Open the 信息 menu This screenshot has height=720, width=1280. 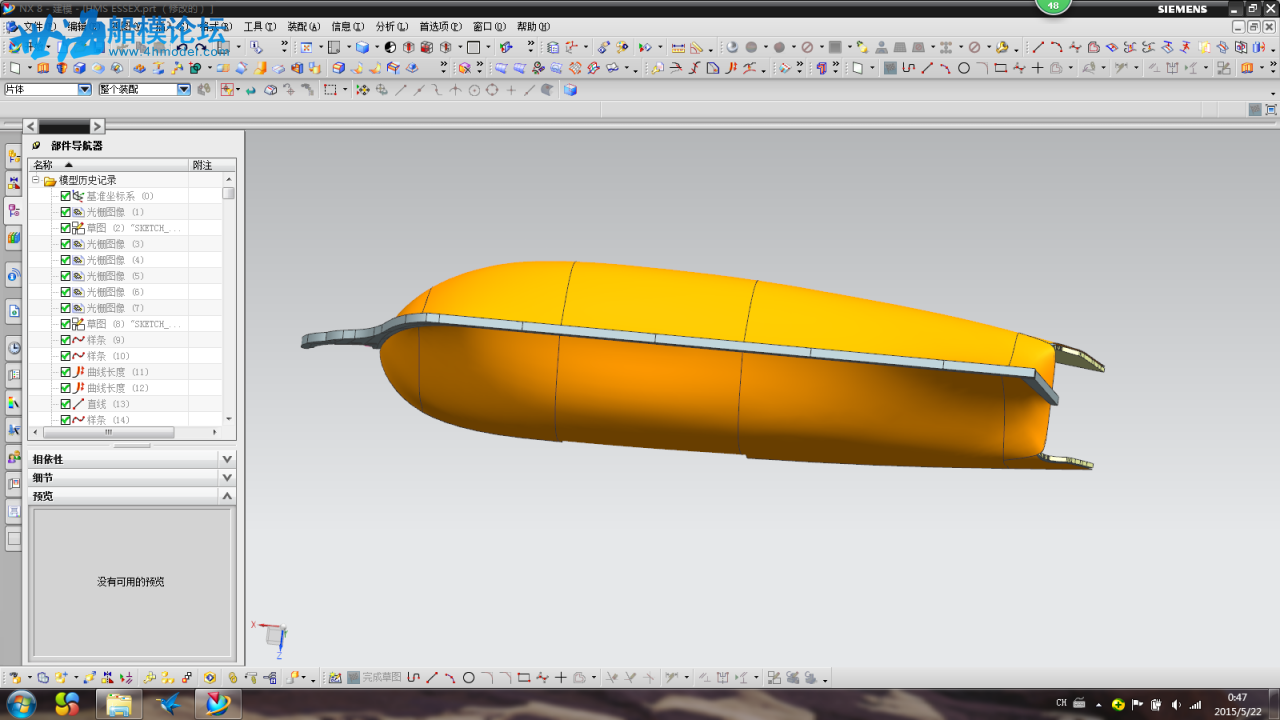[348, 27]
